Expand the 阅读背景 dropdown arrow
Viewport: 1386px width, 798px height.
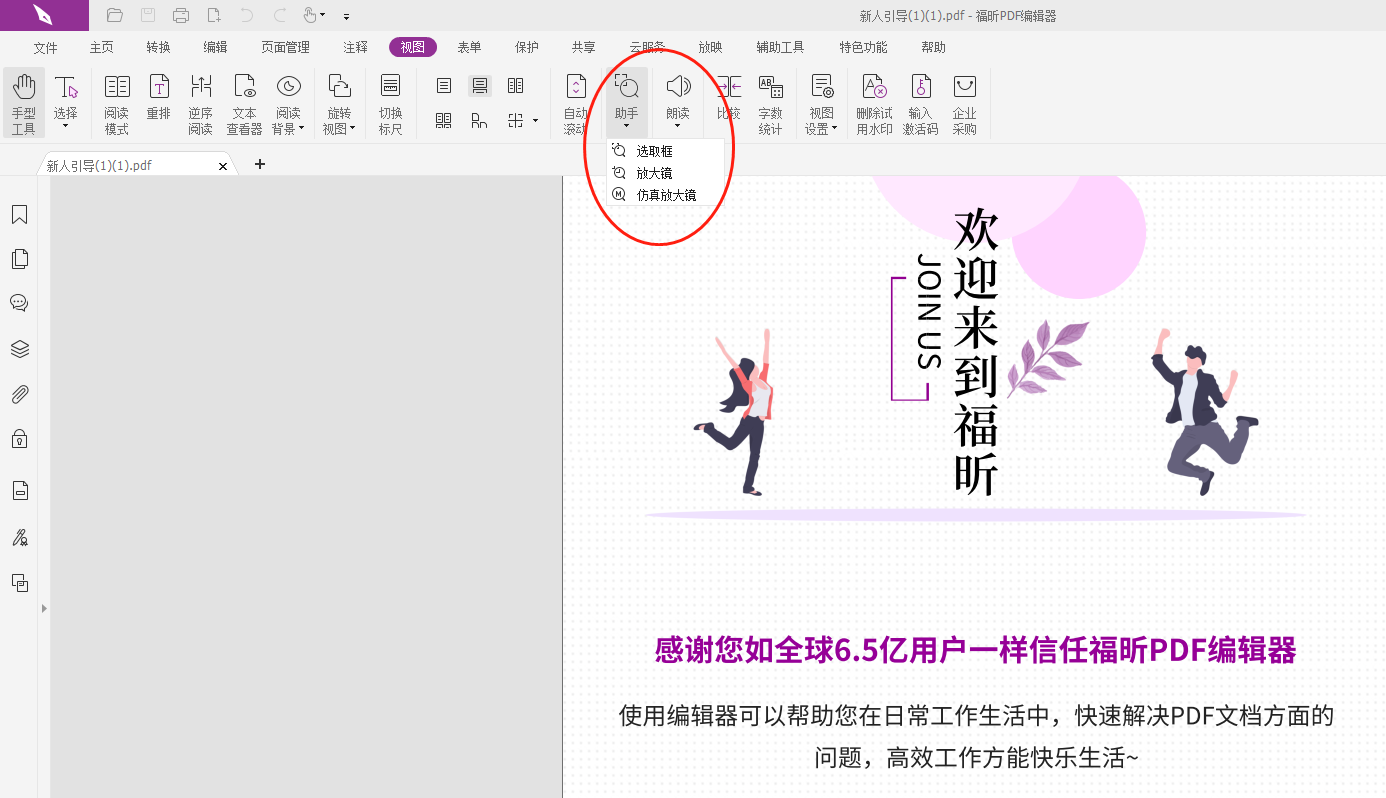click(302, 127)
